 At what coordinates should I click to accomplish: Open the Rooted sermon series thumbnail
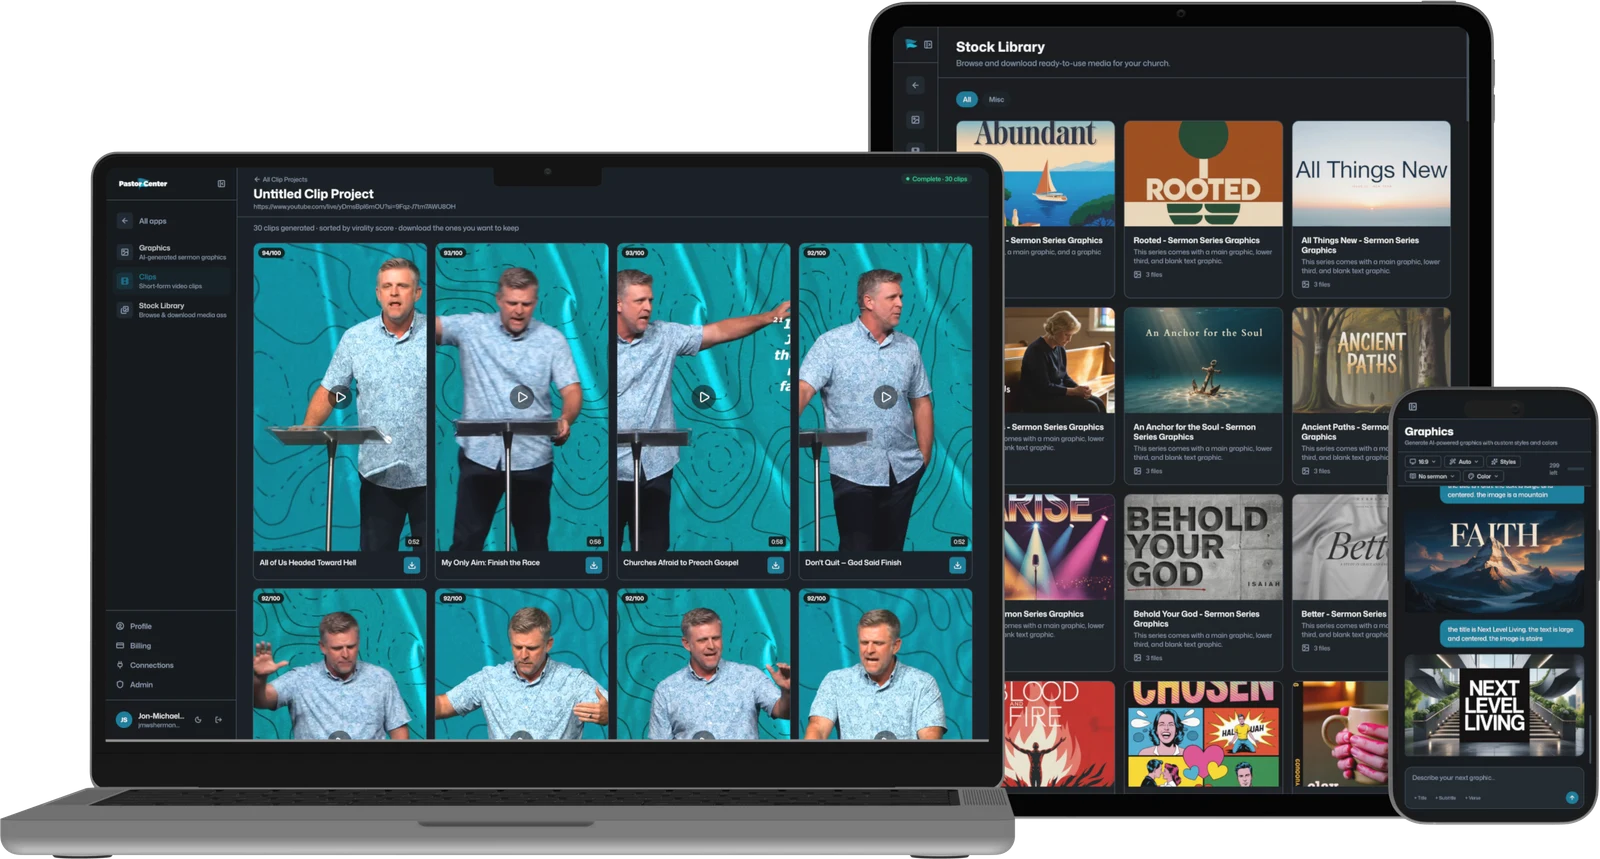1203,174
